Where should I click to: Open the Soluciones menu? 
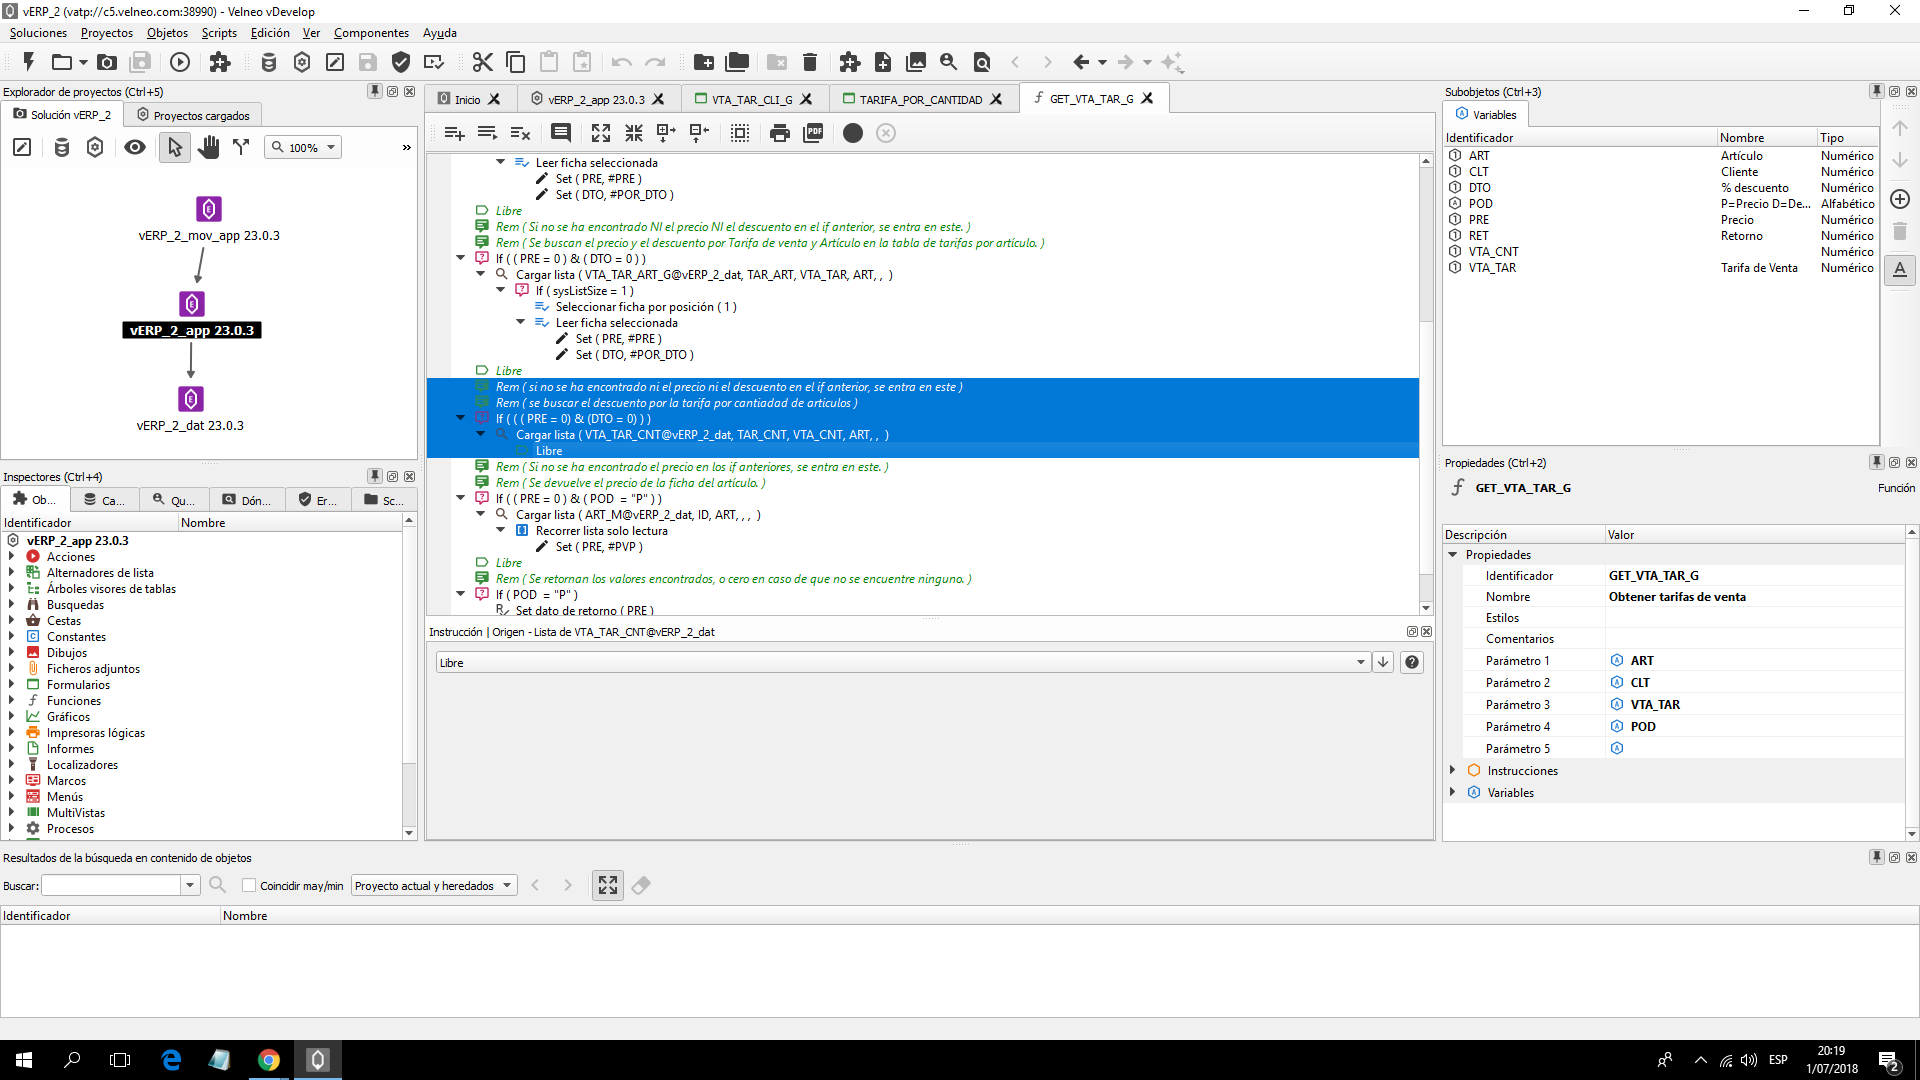click(38, 33)
